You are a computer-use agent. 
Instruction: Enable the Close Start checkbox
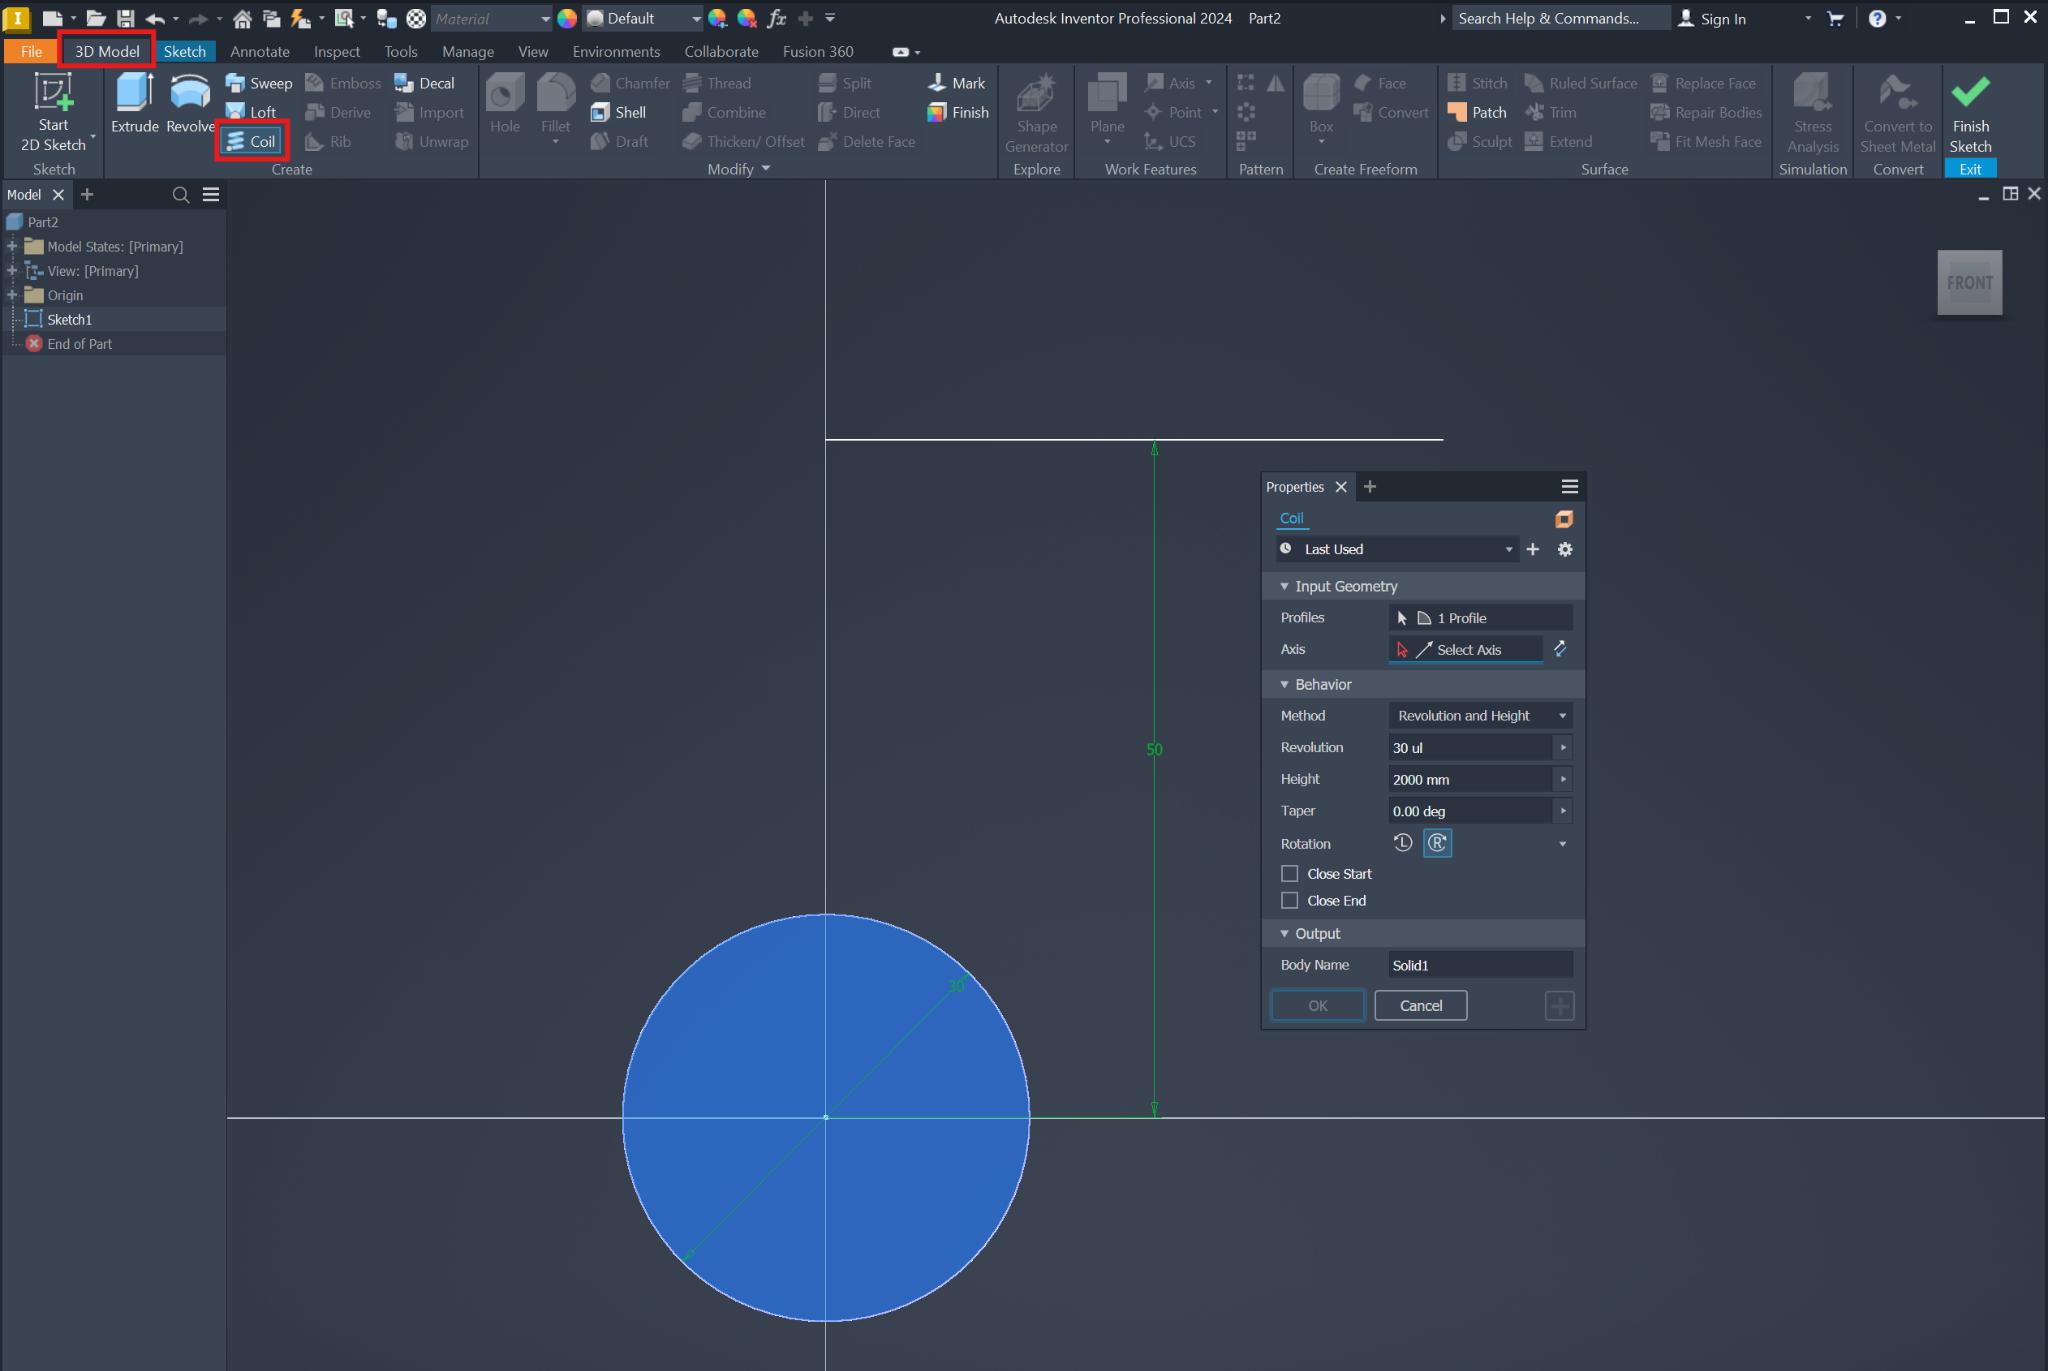pos(1288,873)
